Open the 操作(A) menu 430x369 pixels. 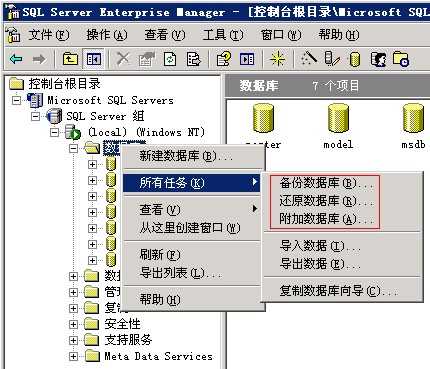[107, 35]
